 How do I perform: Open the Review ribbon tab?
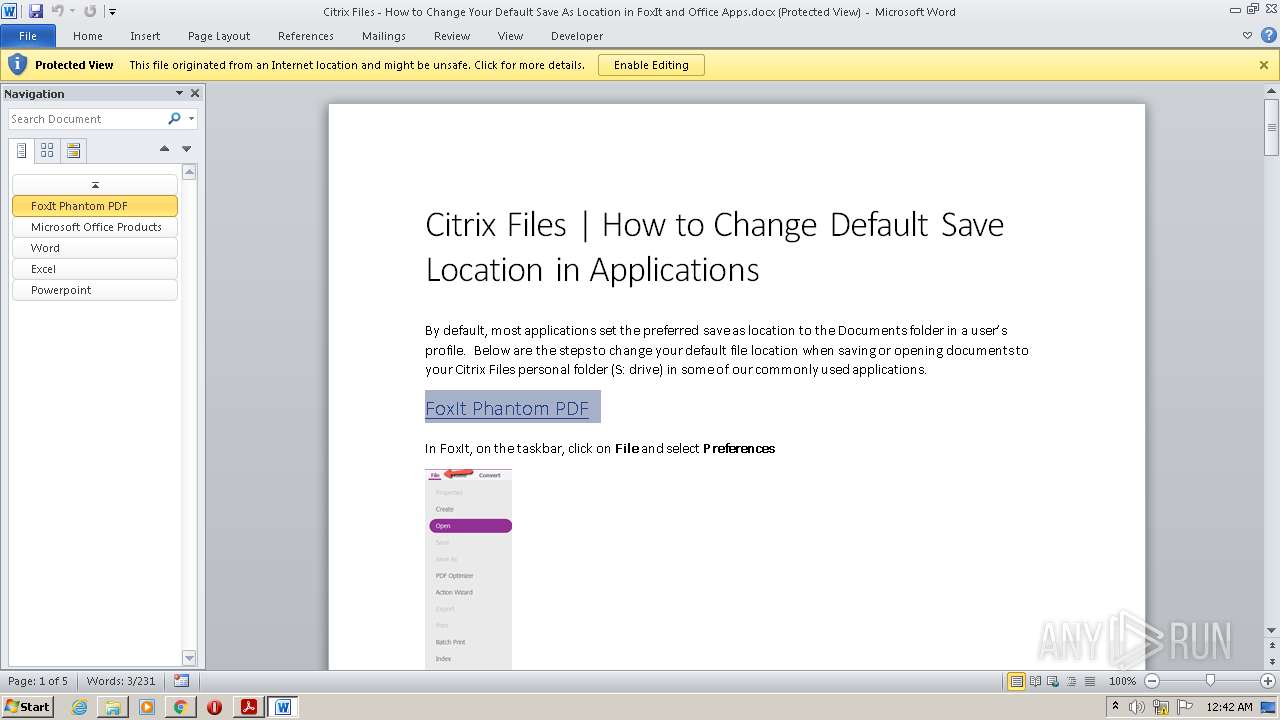[x=452, y=36]
